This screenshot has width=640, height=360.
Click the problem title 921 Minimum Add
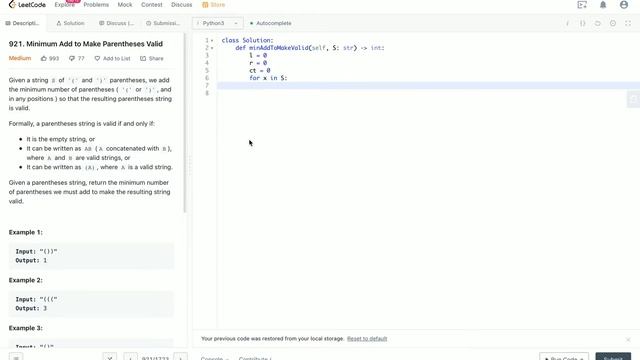click(x=86, y=44)
